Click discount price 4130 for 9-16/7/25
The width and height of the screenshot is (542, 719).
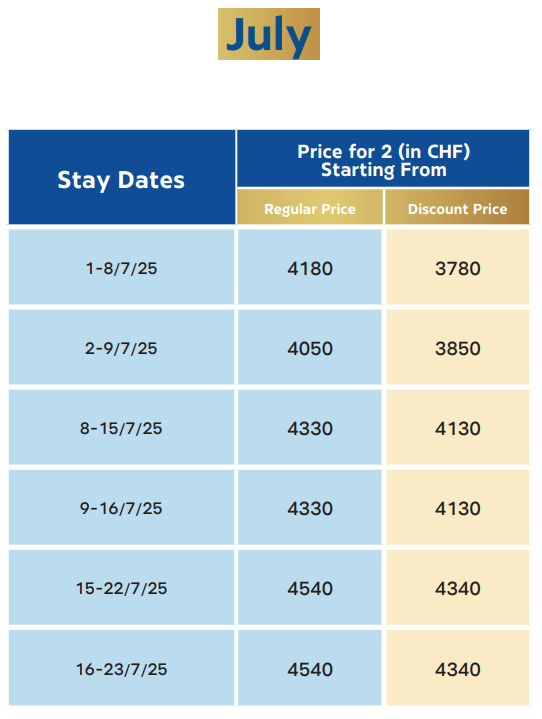click(x=458, y=507)
